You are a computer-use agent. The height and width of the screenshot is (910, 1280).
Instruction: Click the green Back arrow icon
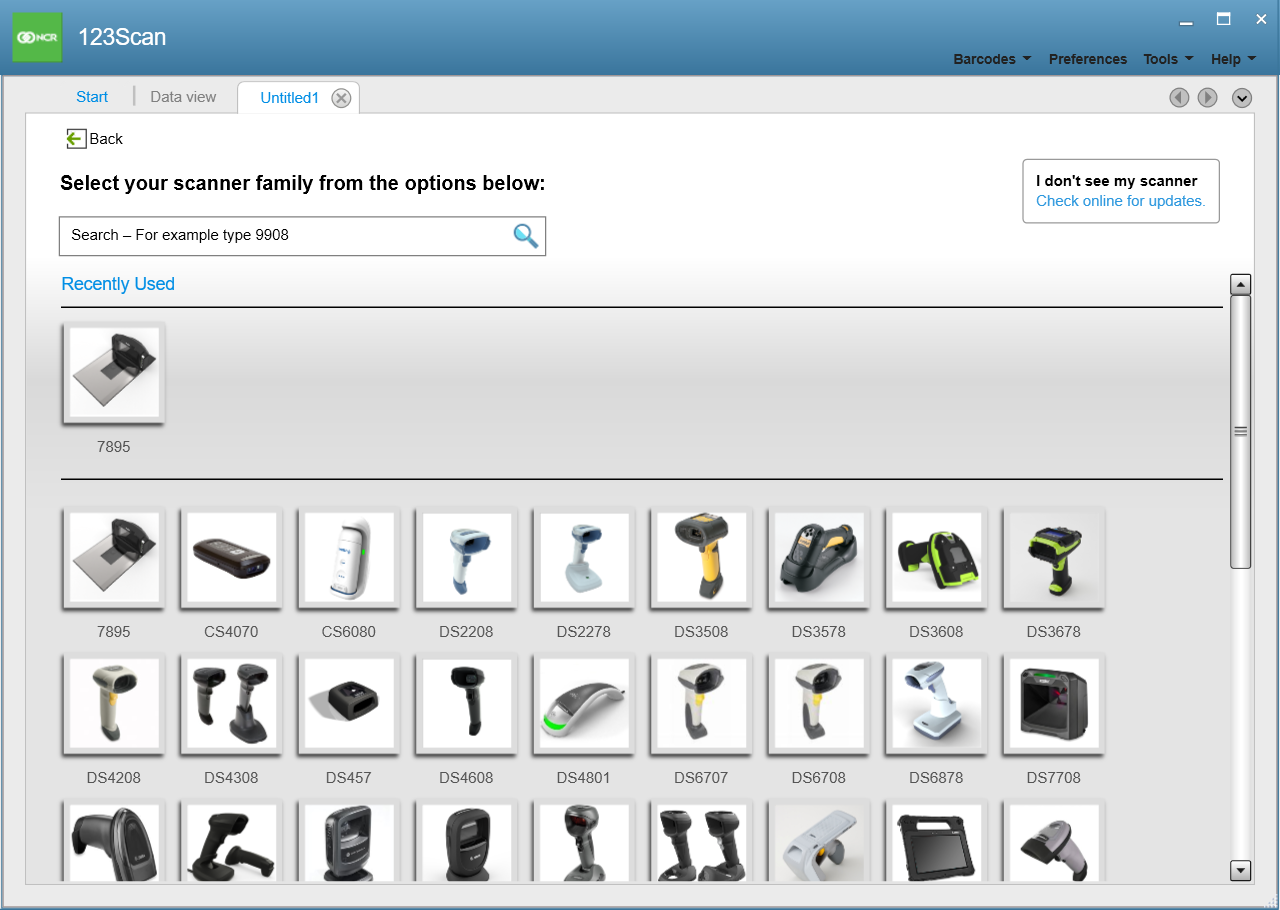coord(76,139)
